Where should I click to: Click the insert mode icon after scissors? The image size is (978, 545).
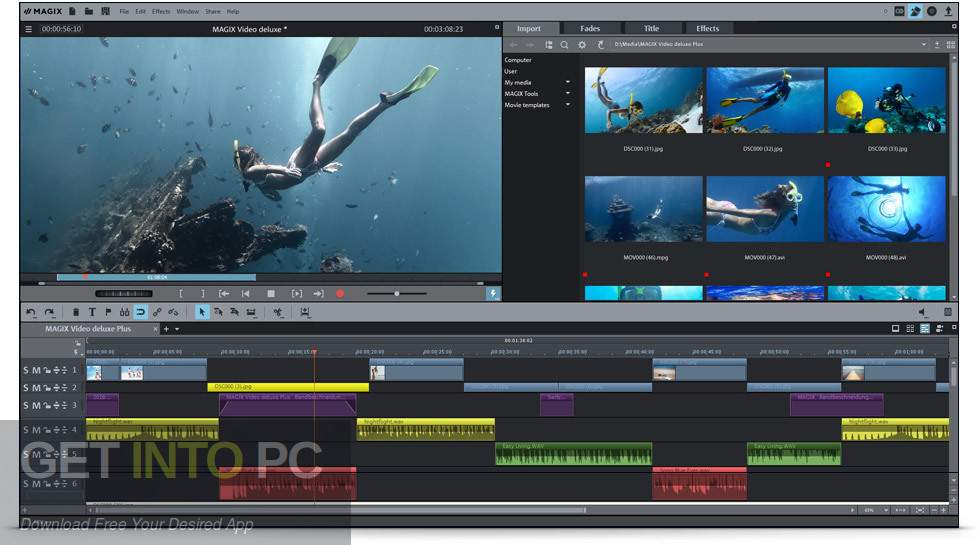tap(305, 312)
